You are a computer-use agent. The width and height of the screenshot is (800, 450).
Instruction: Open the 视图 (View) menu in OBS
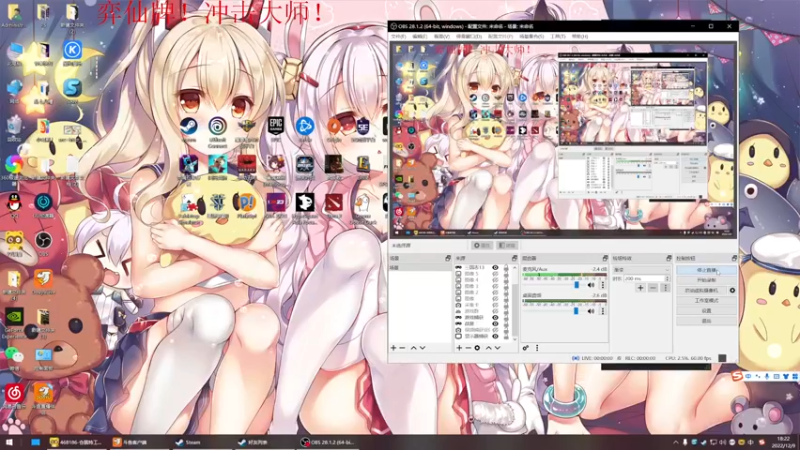coord(441,37)
